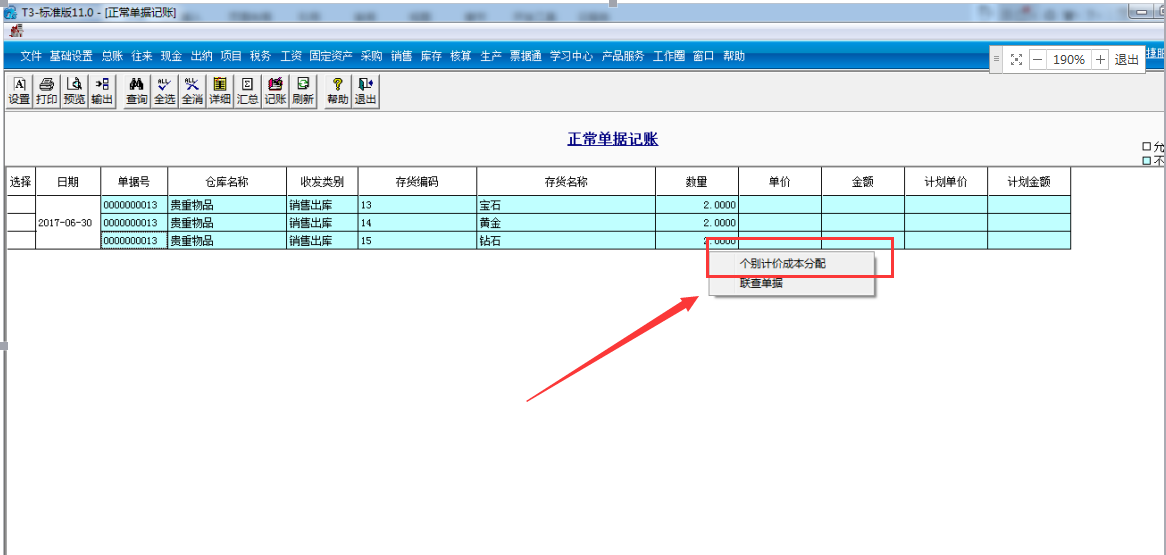1166x555 pixels.
Task: Click 全消 deselect-all toolbar icon
Action: 192,92
